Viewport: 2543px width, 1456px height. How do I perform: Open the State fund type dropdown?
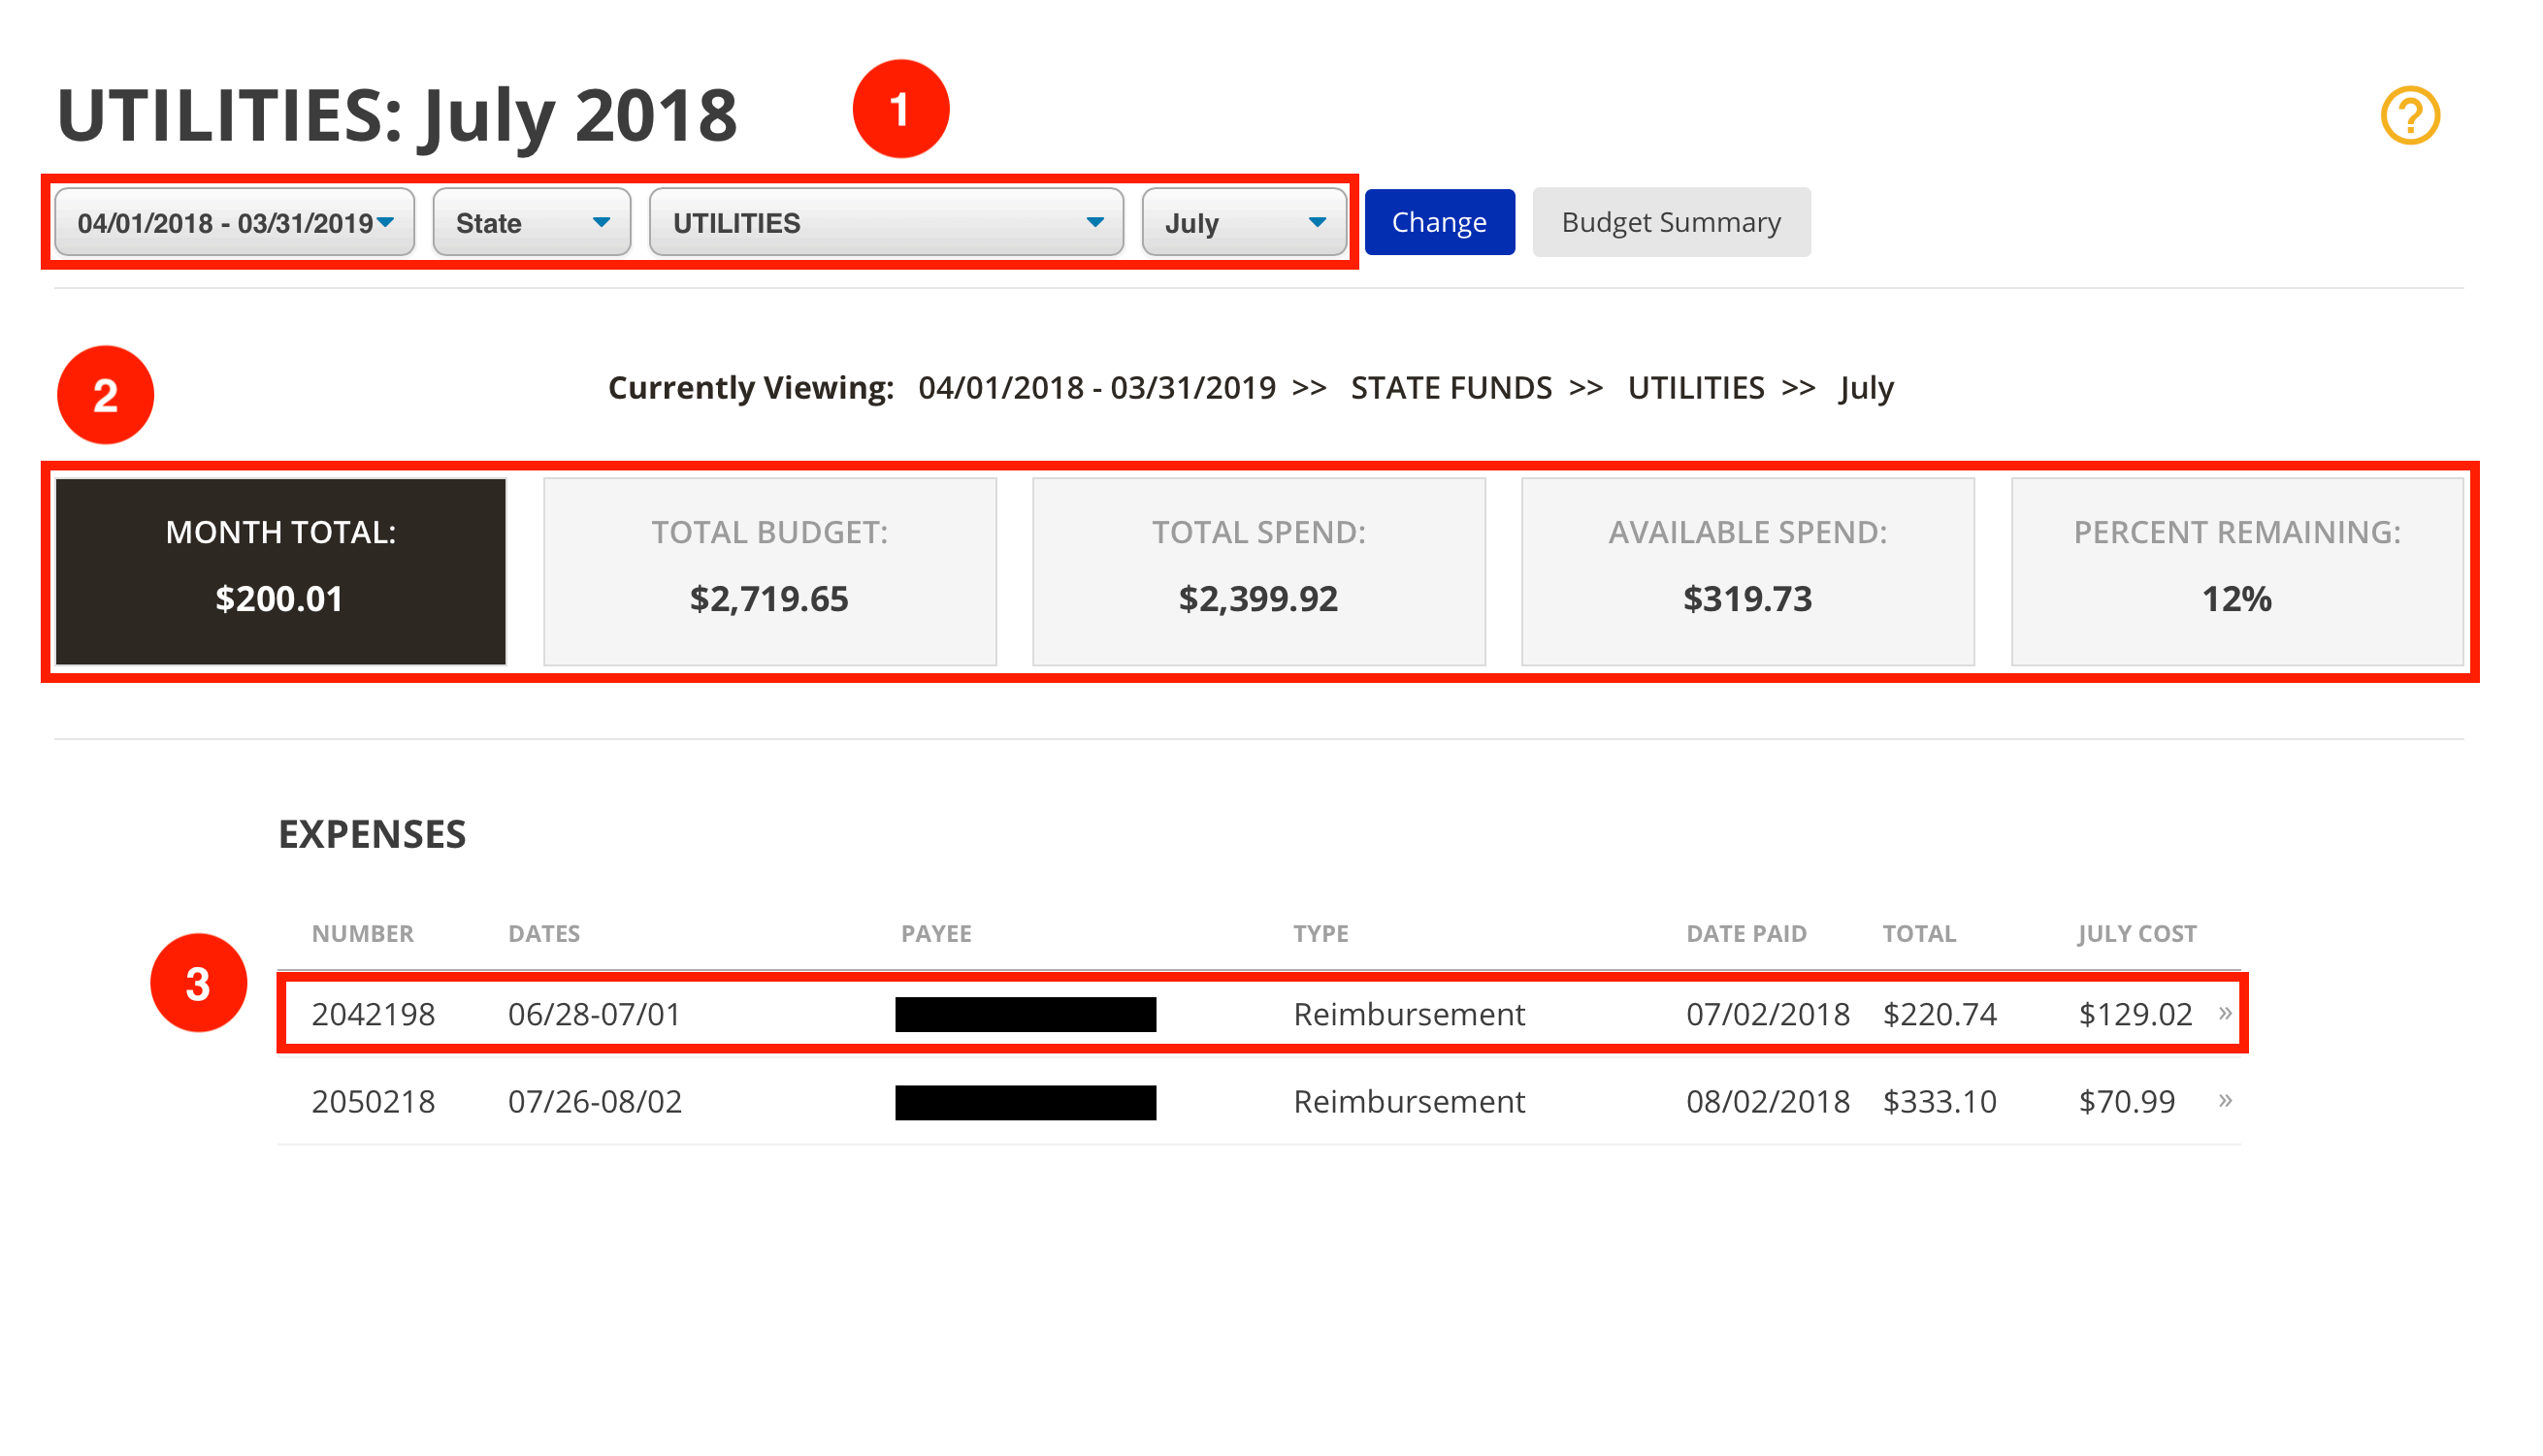click(531, 222)
